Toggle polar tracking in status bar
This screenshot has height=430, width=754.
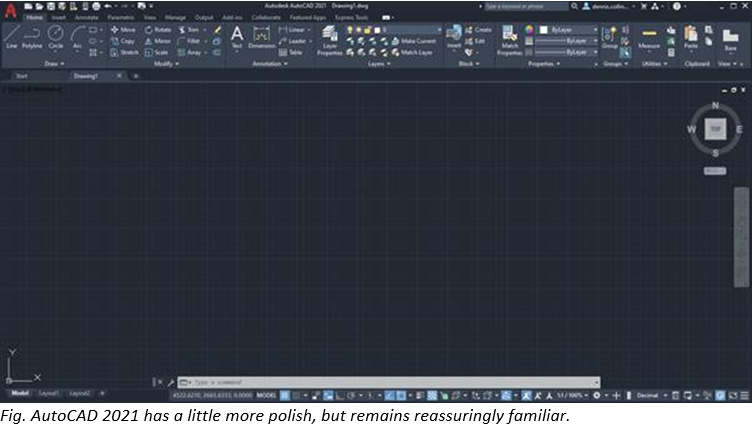click(x=352, y=395)
